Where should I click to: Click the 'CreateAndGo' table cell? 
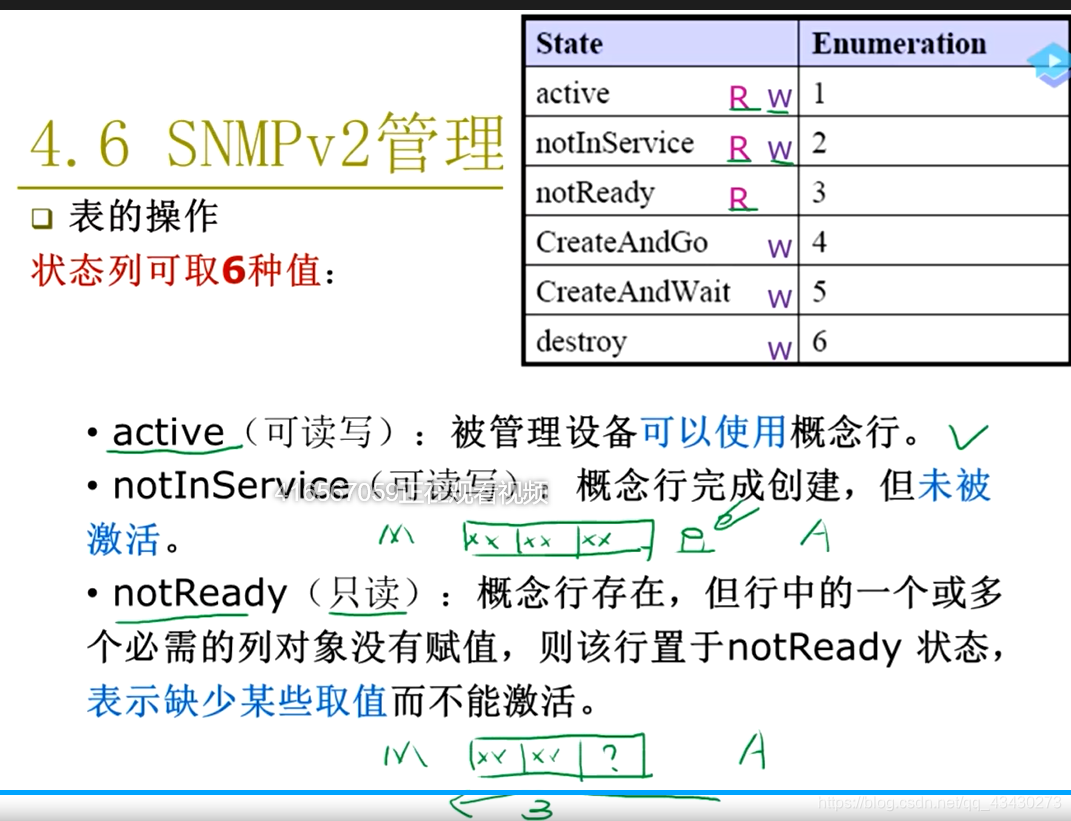(x=661, y=242)
